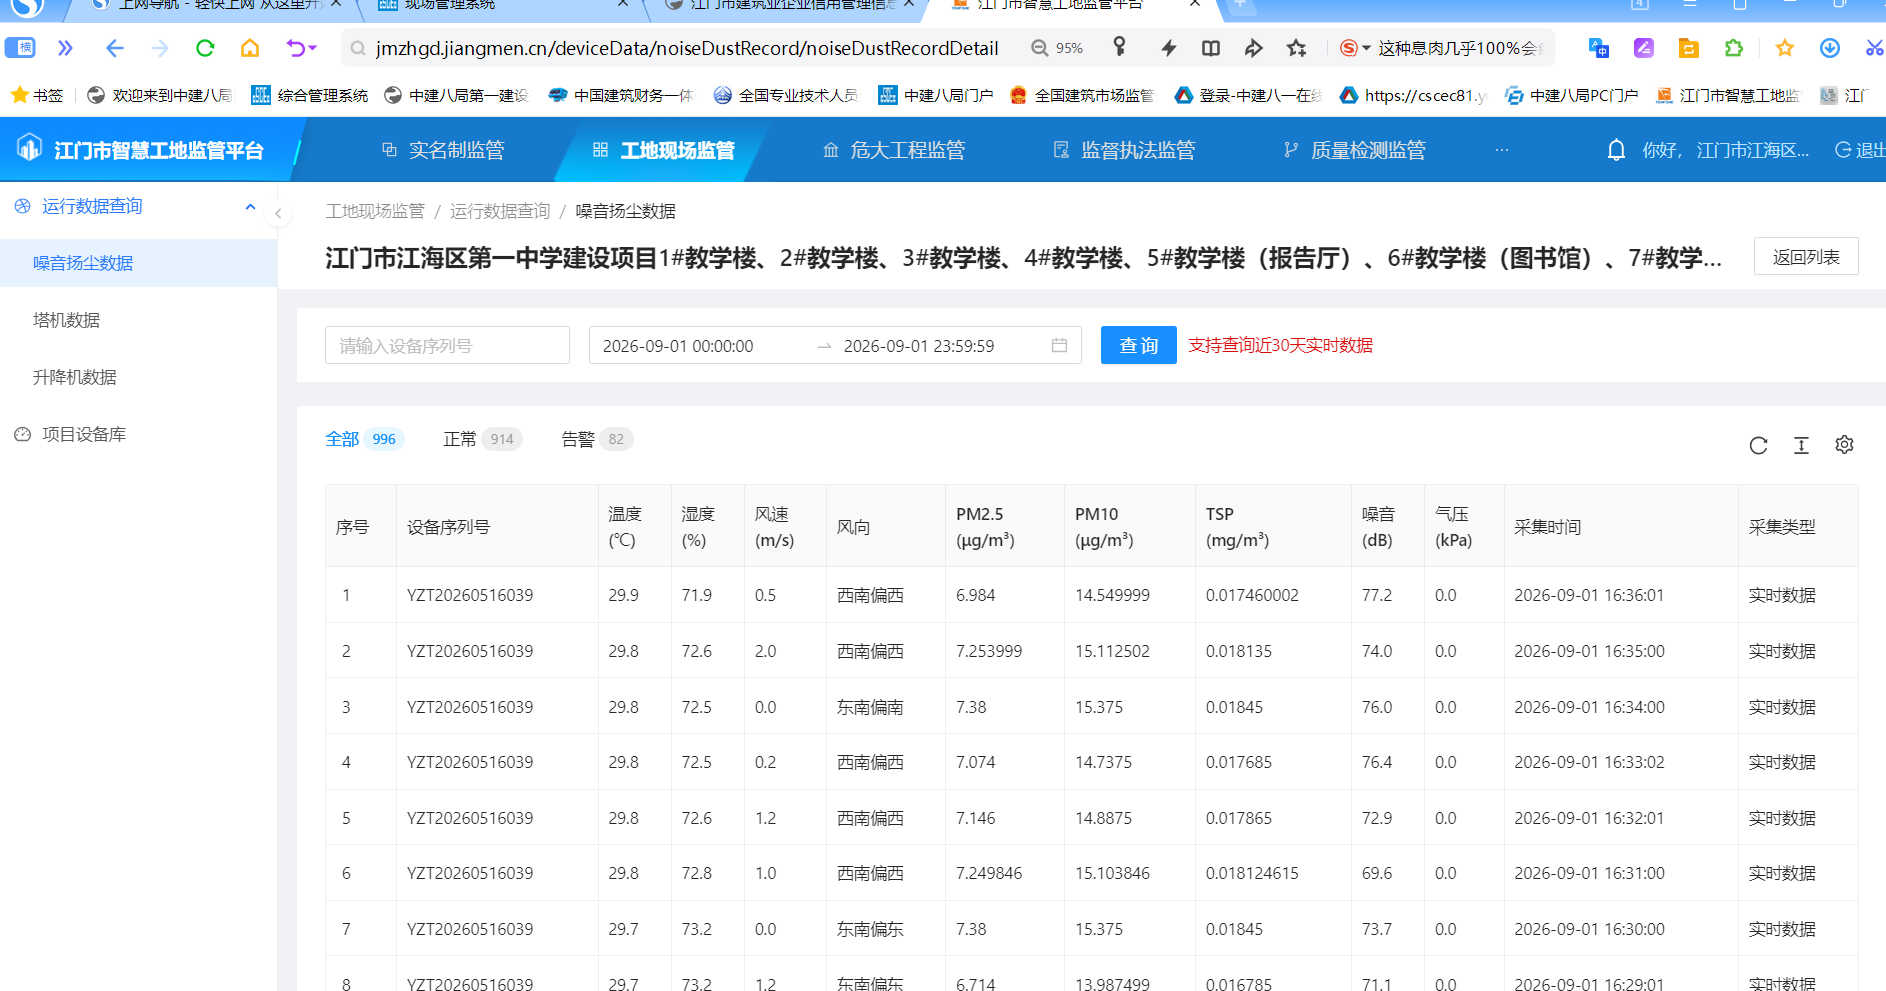
Task: Focus the device serial number input field
Action: [447, 345]
